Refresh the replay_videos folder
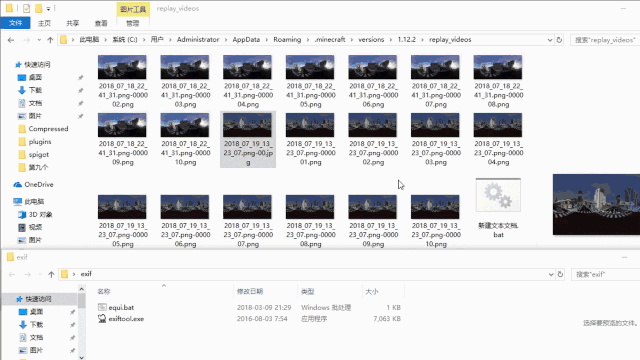 559,40
